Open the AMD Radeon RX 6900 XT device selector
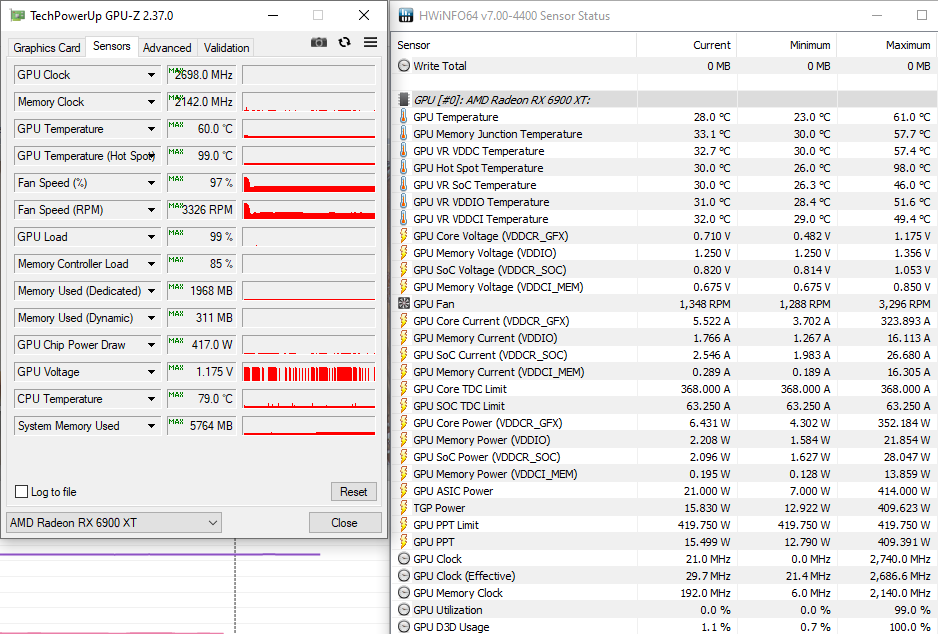Screen dimensions: 938x634 pyautogui.click(x=114, y=522)
